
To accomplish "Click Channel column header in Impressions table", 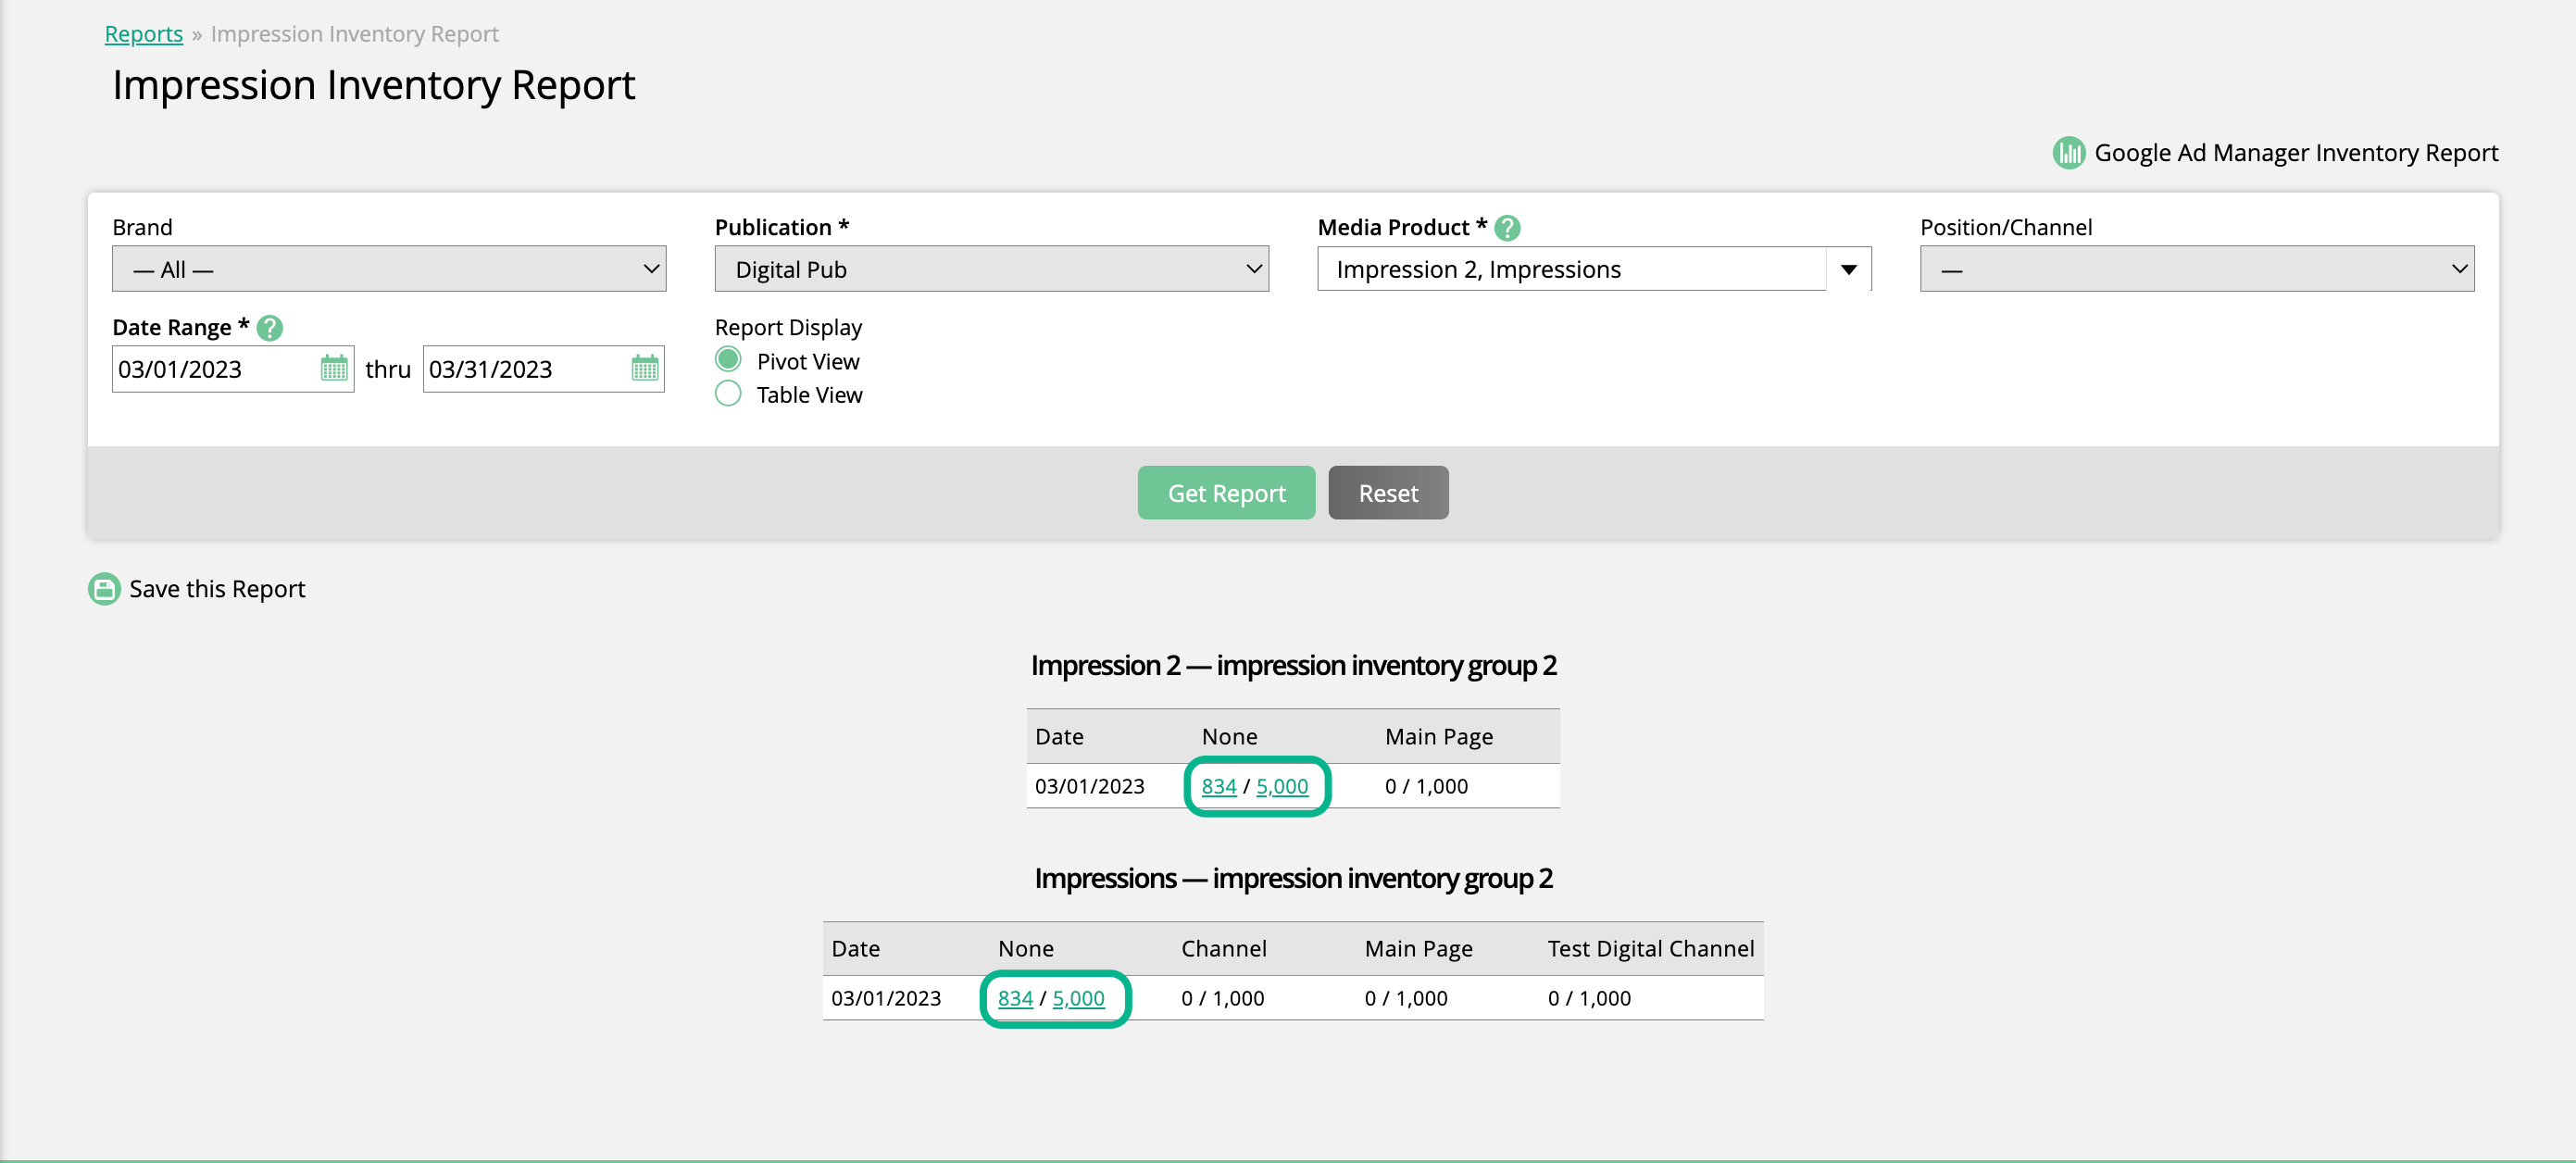I will (1223, 948).
